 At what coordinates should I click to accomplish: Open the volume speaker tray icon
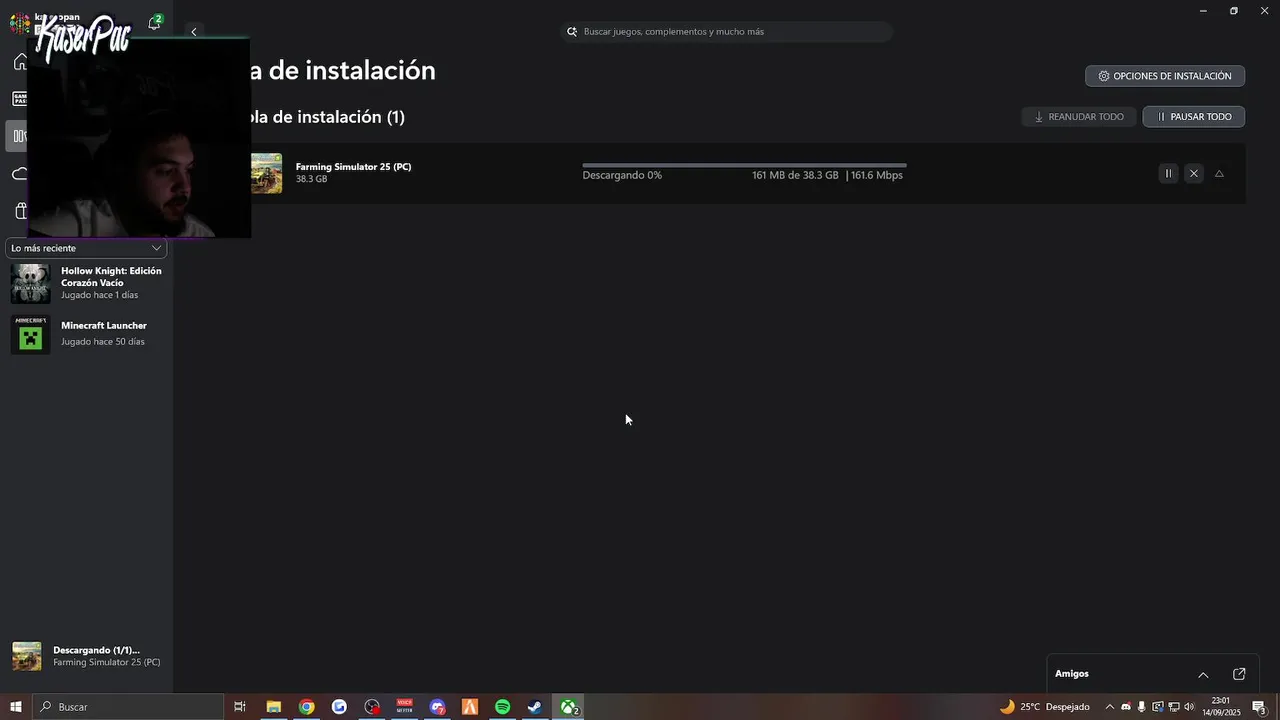[x=1189, y=707]
